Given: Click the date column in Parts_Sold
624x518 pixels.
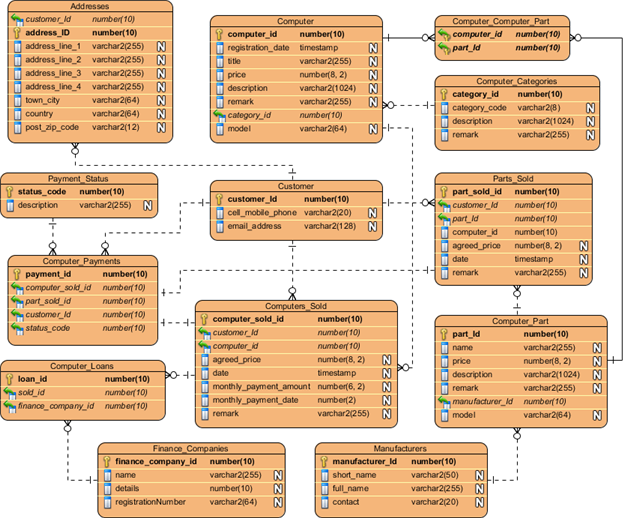Looking at the screenshot, I should (x=460, y=259).
